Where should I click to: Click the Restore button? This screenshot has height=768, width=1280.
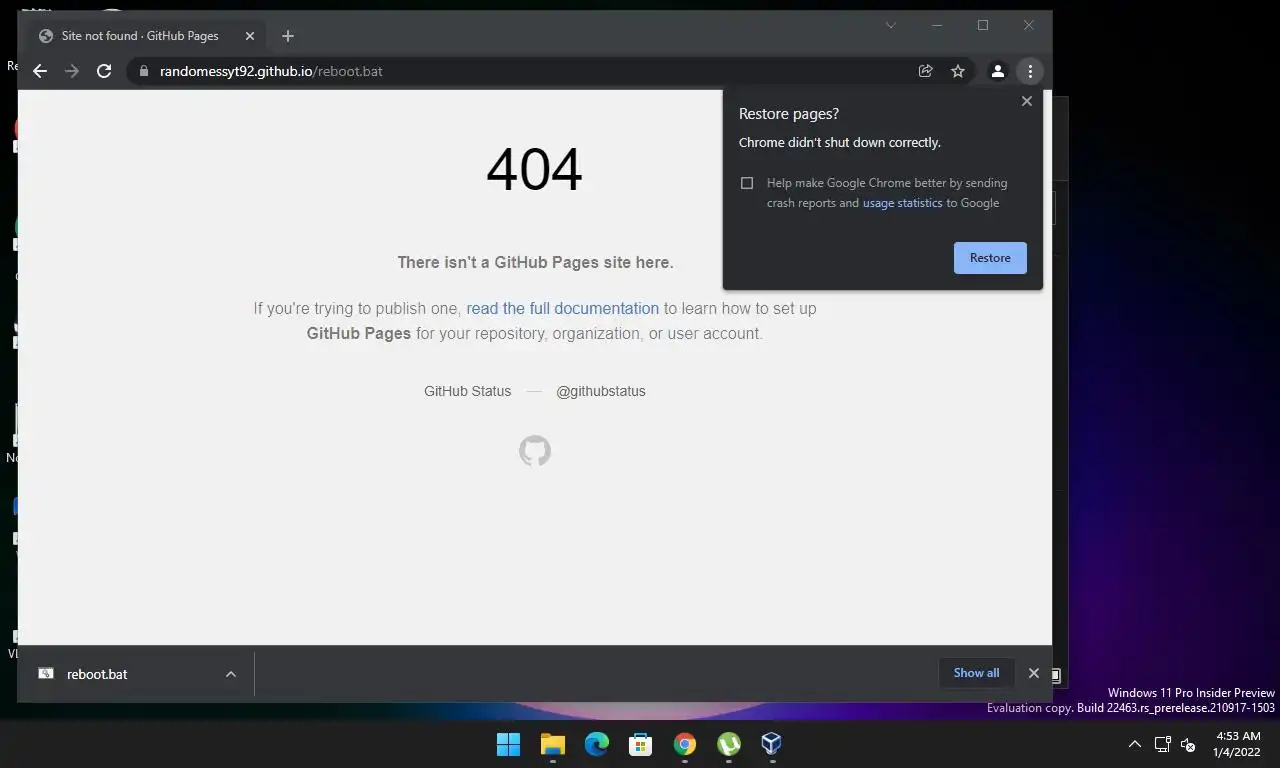coord(990,258)
